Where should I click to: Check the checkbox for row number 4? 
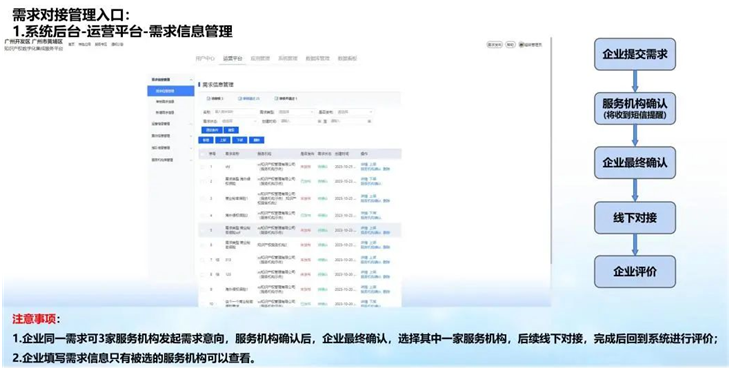click(x=202, y=215)
